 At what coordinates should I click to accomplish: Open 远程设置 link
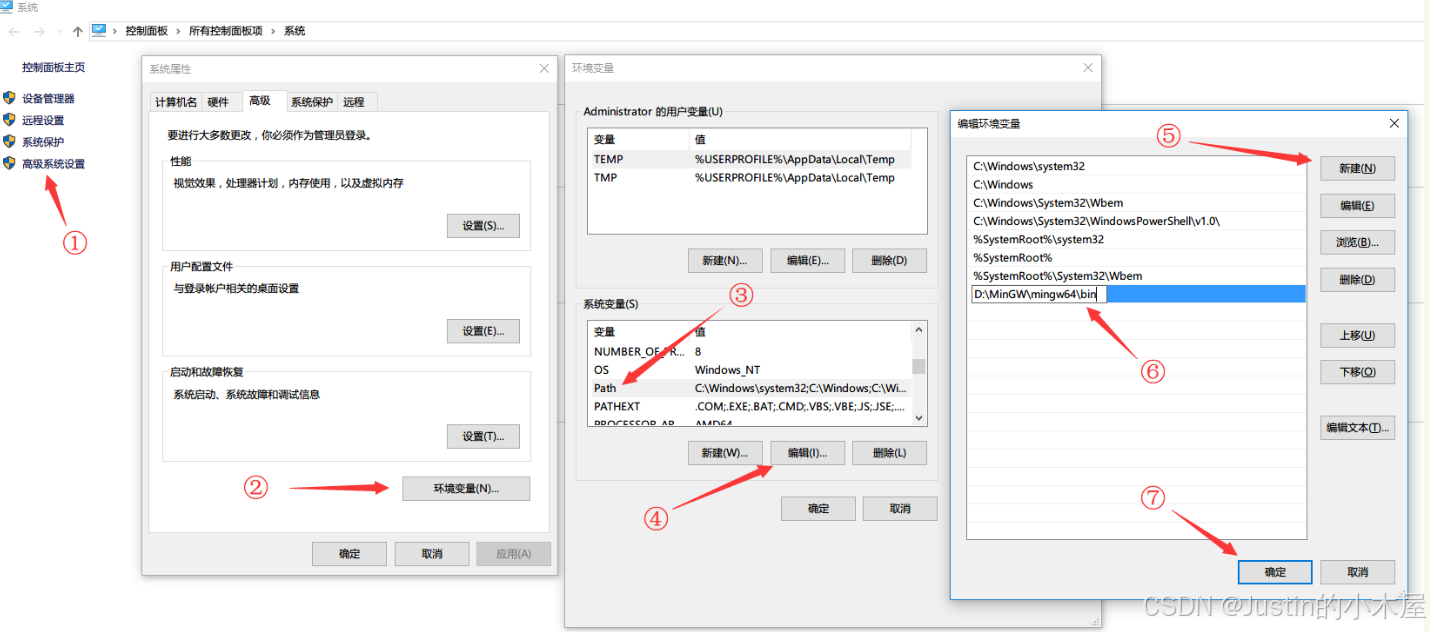pos(43,120)
